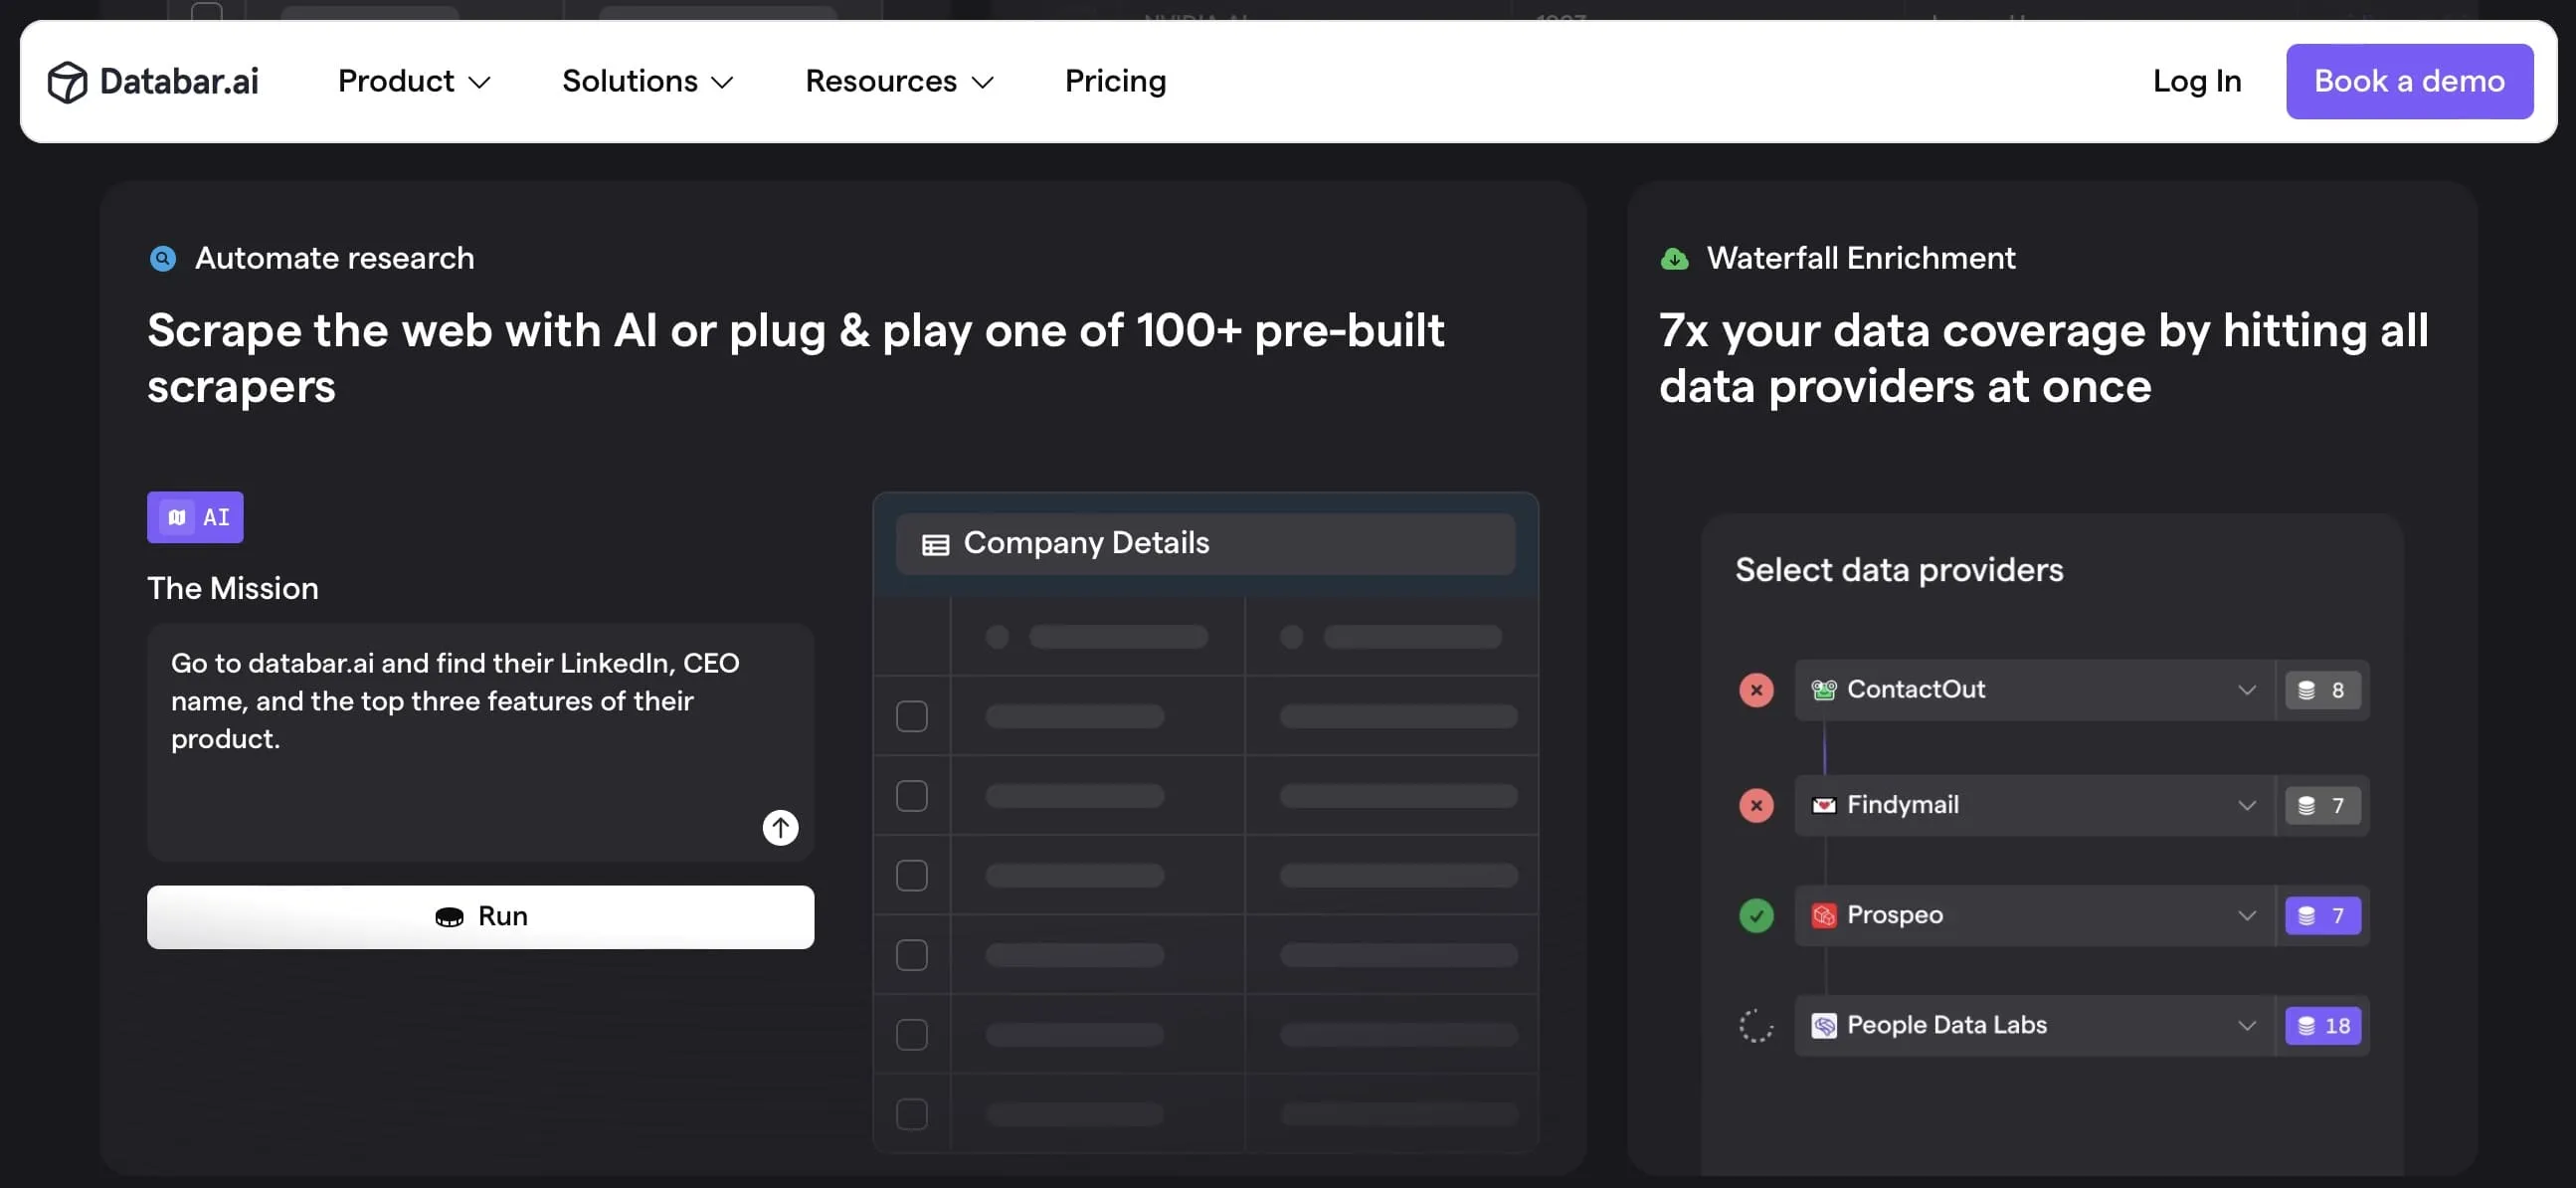Click the ContactOut provider icon
This screenshot has width=2576, height=1188.
(1824, 689)
